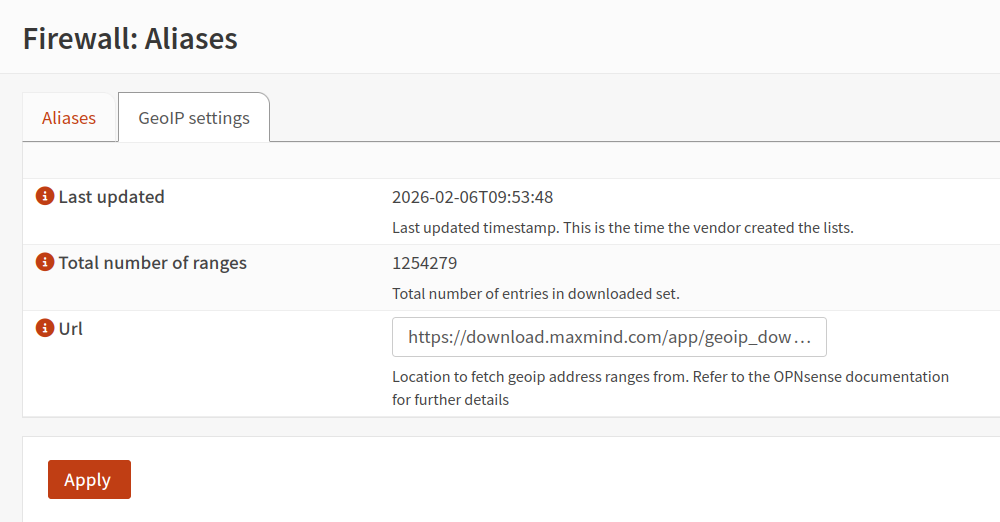This screenshot has width=1000, height=522.
Task: Click the Location to fetch geoip help text
Action: coord(560,377)
